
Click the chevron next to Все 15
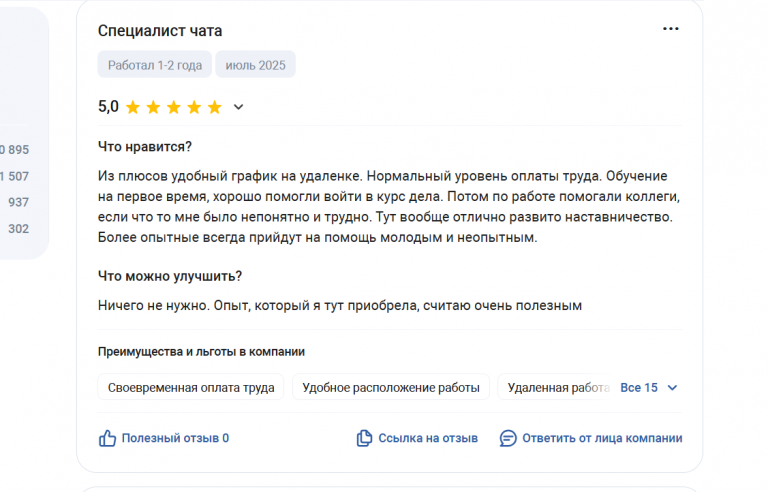coord(672,388)
